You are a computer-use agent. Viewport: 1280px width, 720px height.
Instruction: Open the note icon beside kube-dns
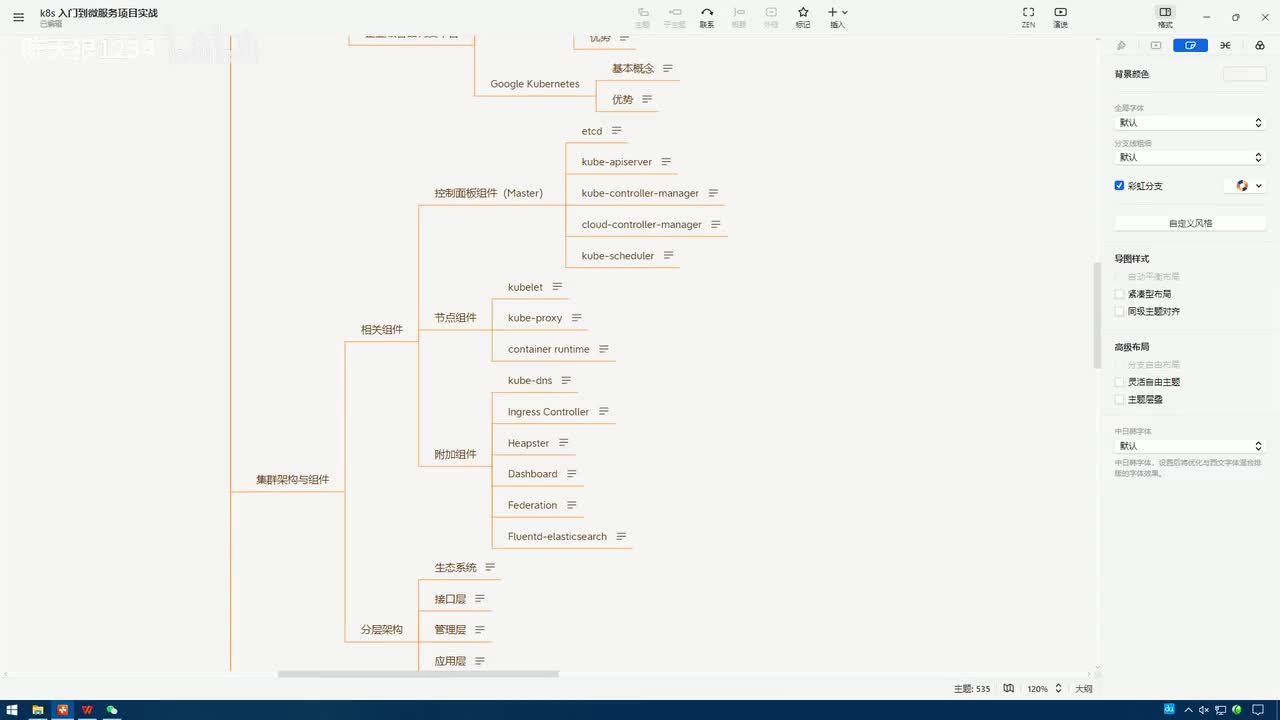click(566, 380)
